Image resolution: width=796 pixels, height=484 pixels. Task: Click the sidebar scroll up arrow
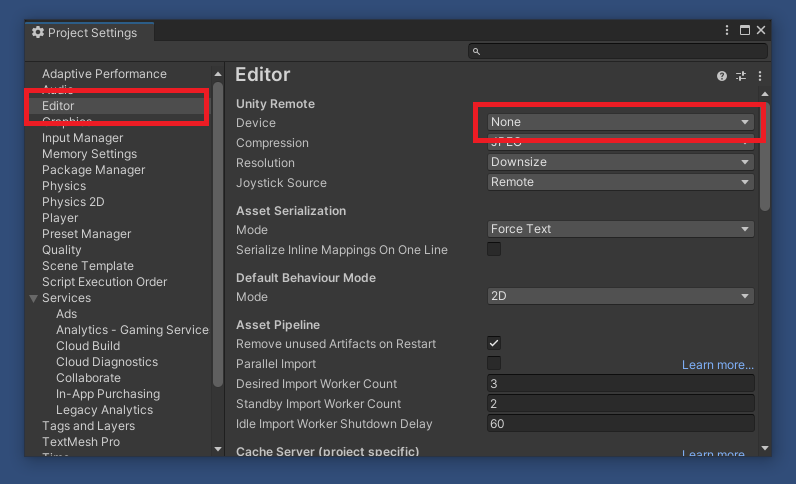point(218,74)
